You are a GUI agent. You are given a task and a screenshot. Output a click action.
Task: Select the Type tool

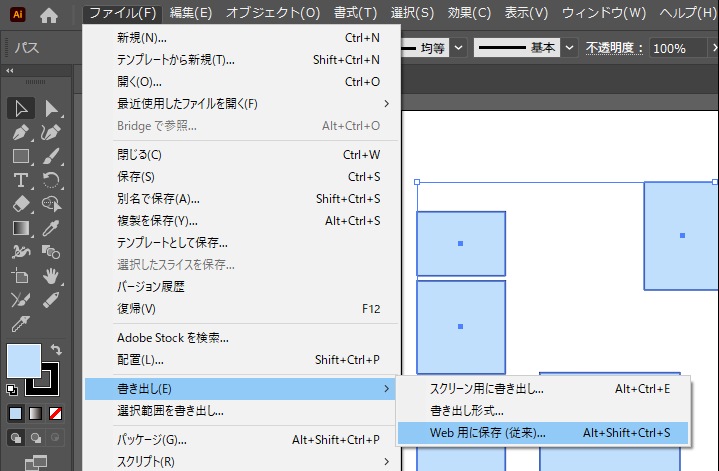(x=21, y=180)
